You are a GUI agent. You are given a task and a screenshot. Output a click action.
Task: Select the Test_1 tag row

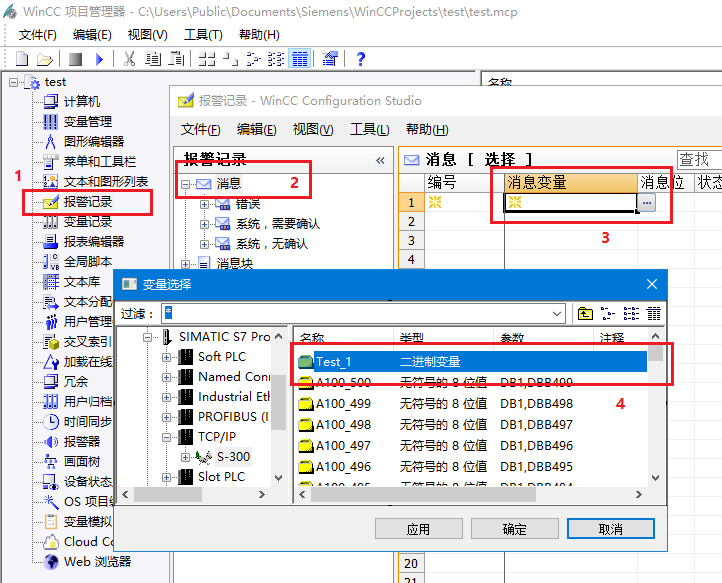pos(472,362)
